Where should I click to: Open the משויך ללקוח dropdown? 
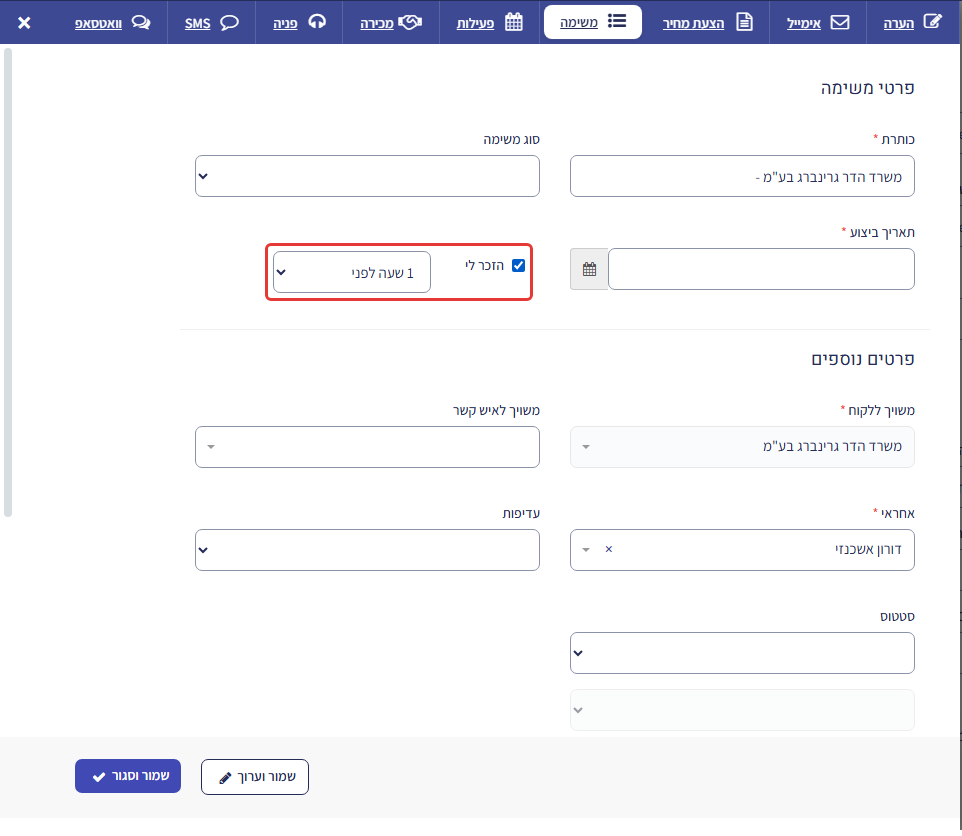(x=742, y=447)
